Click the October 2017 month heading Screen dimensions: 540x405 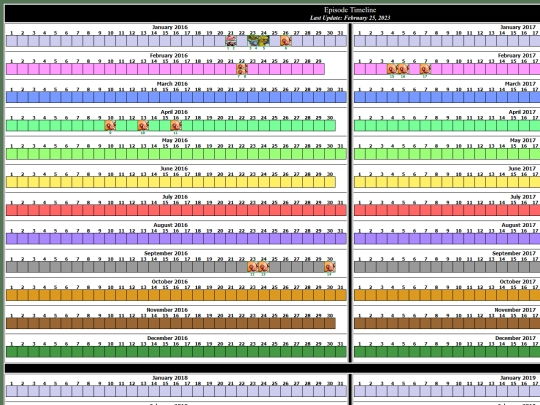518,281
